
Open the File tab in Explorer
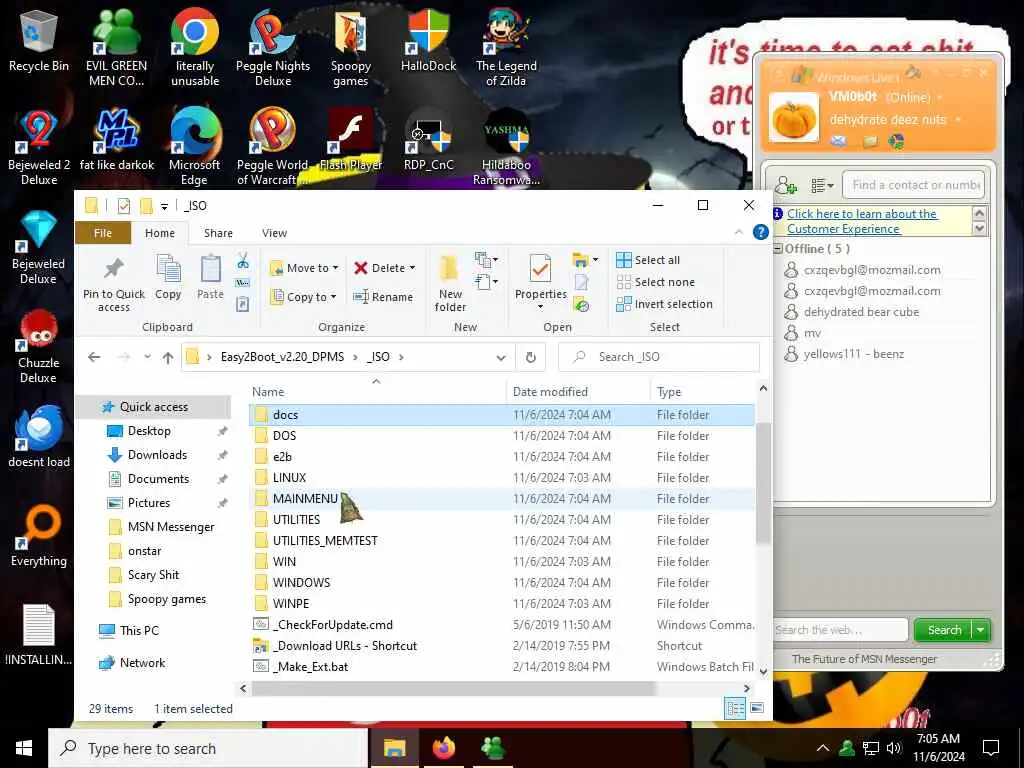pyautogui.click(x=103, y=233)
